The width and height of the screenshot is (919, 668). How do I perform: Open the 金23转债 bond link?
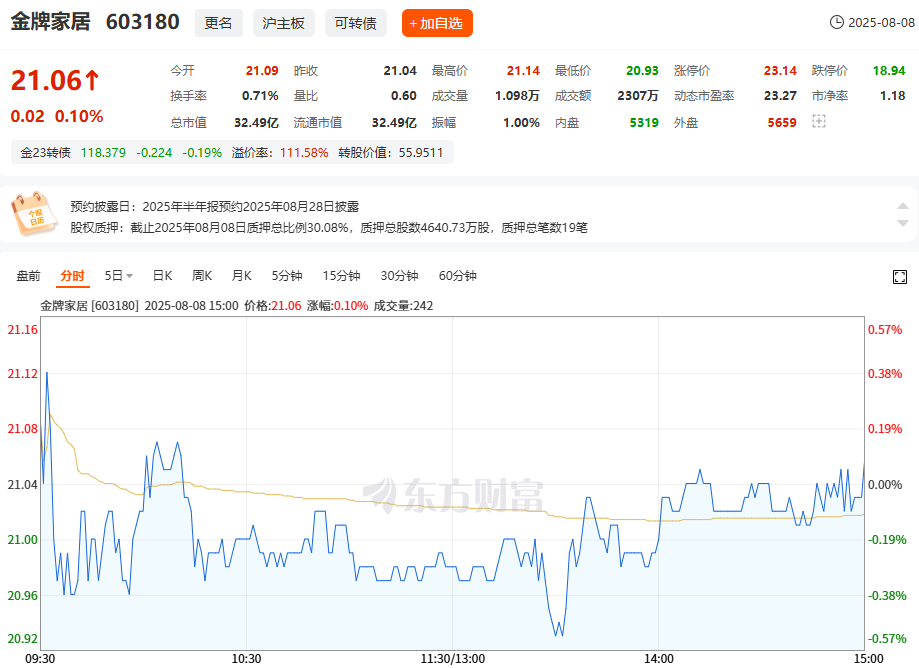[45, 153]
